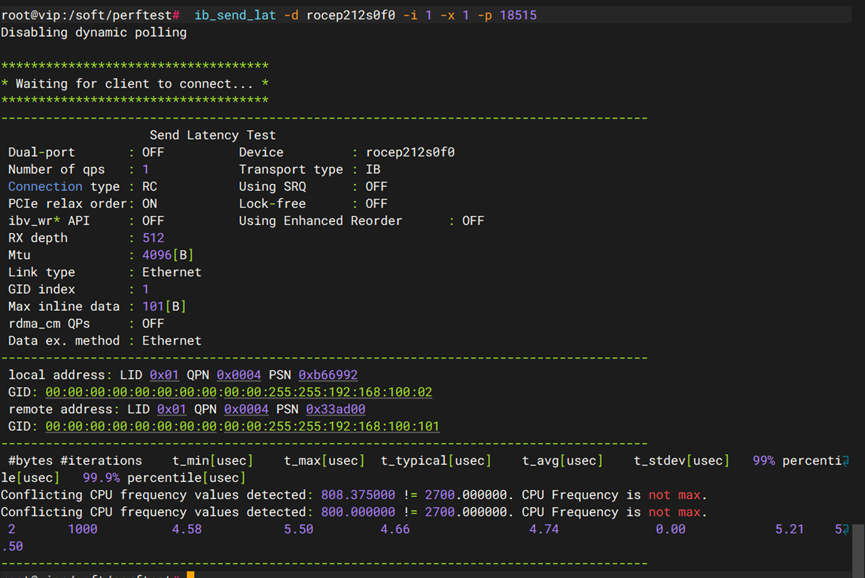Screen dimensions: 865x578
Task: Click the yellow cursor at the bottom prompt
Action: (190, 575)
